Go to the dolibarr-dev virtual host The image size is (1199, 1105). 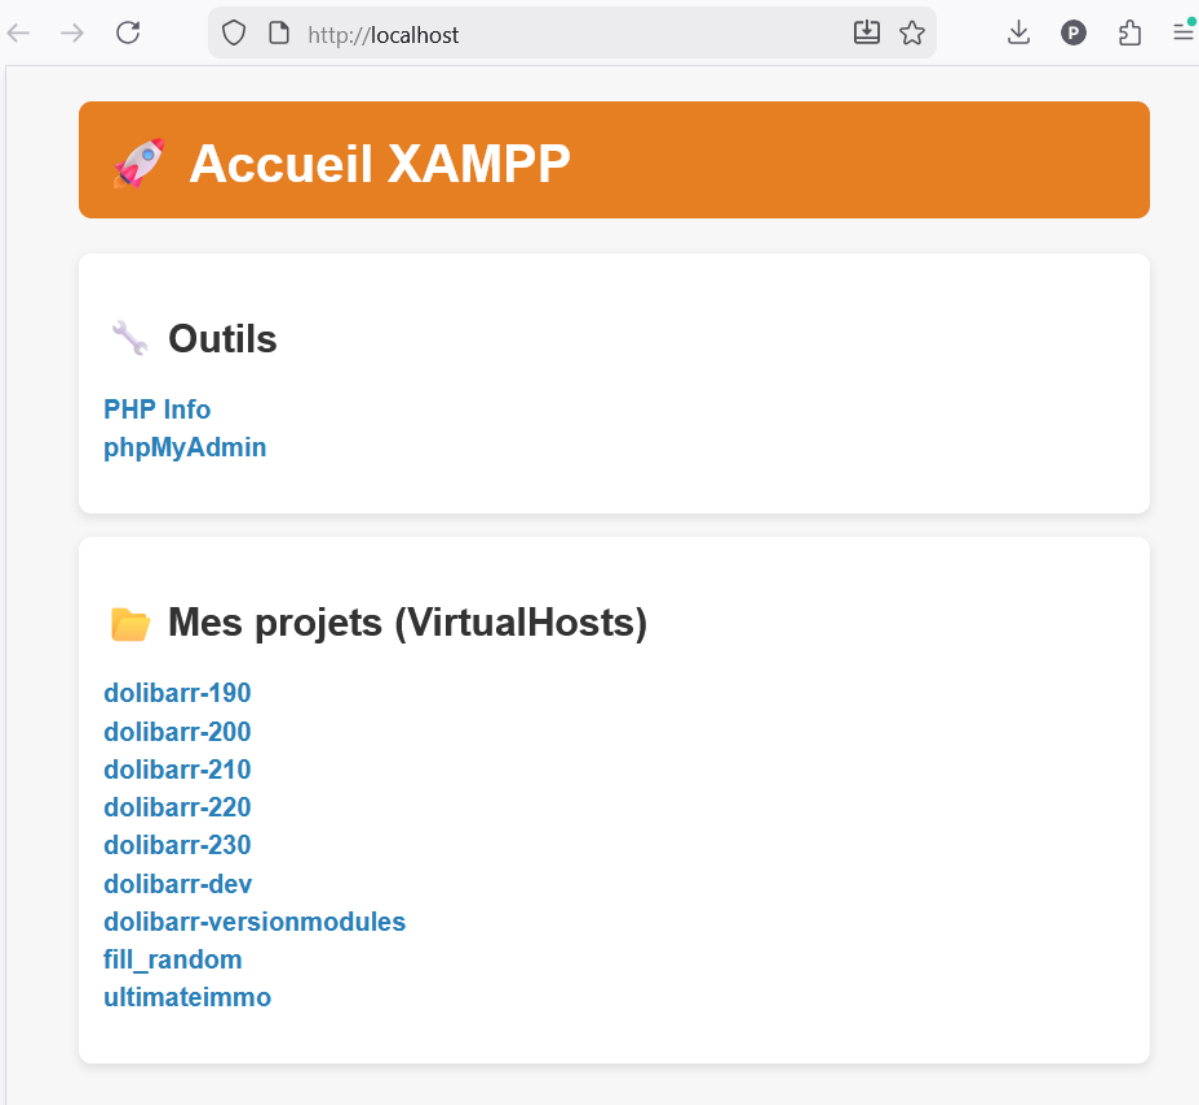tap(177, 884)
